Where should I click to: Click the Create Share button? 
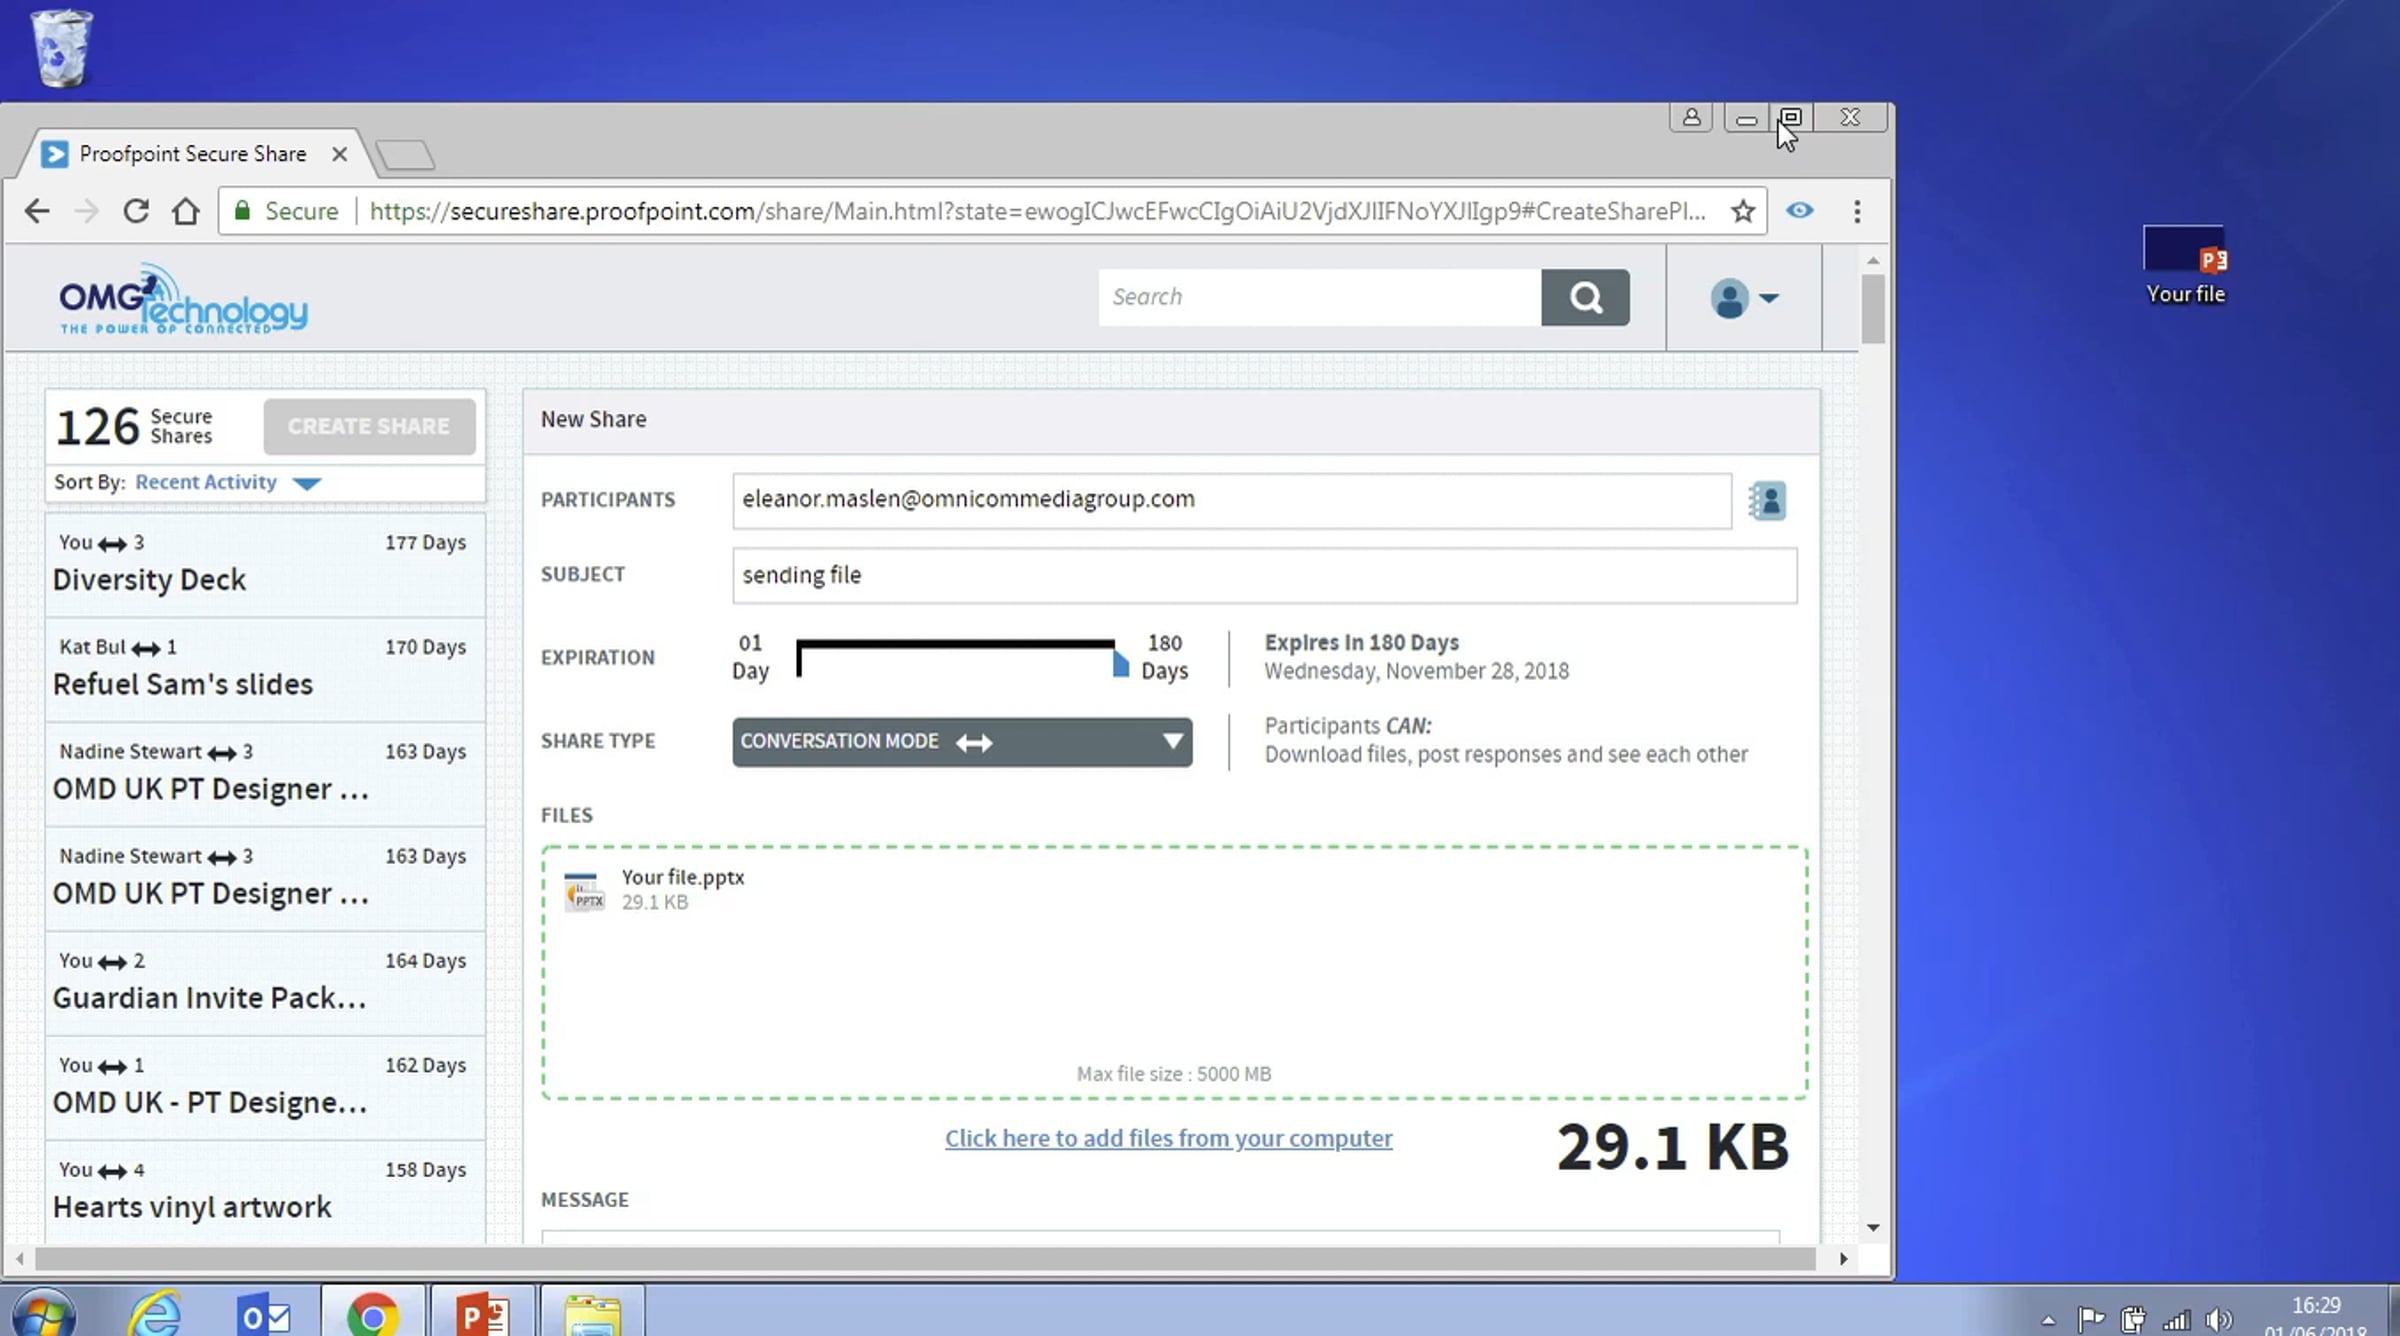coord(369,426)
